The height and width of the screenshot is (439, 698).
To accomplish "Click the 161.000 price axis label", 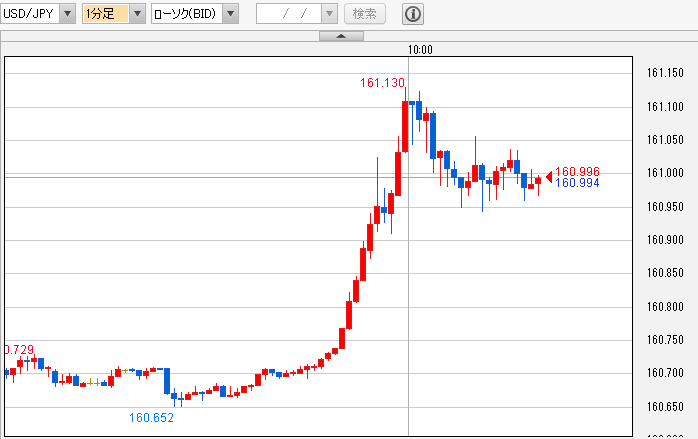I will pyautogui.click(x=665, y=173).
